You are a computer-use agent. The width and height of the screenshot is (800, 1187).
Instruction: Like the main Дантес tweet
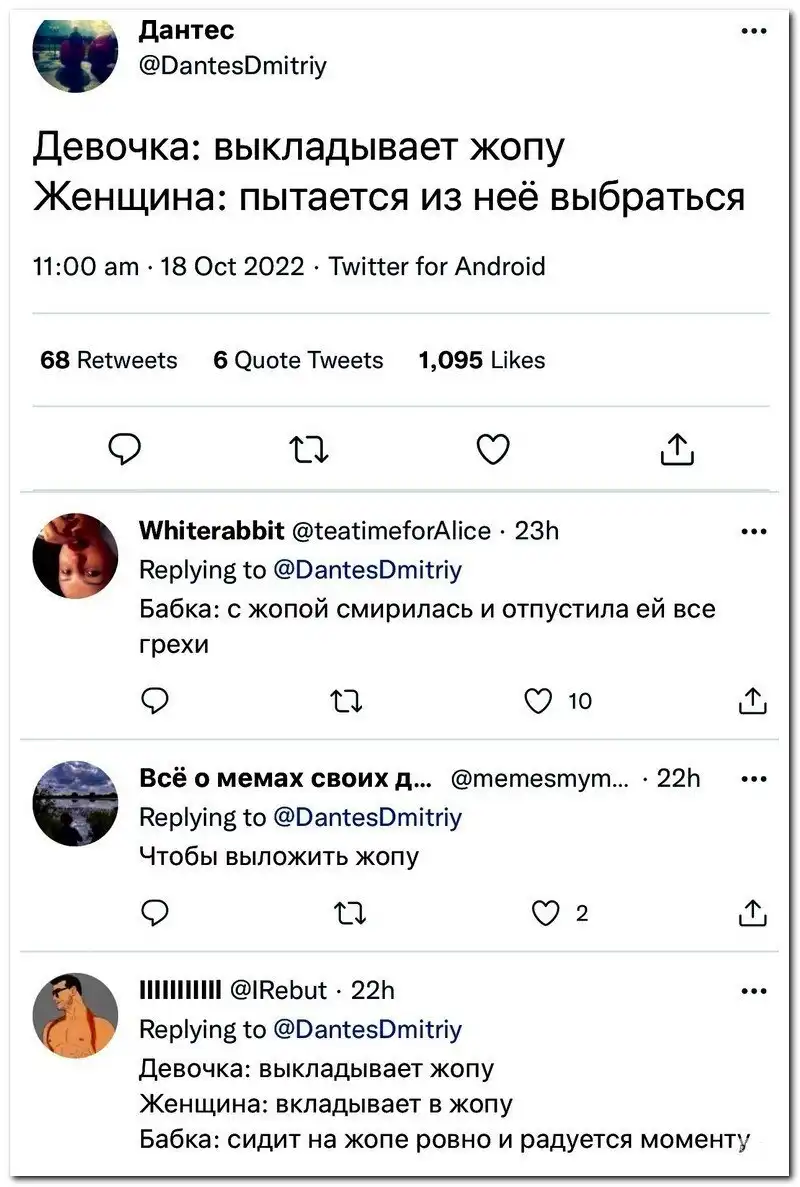[492, 452]
